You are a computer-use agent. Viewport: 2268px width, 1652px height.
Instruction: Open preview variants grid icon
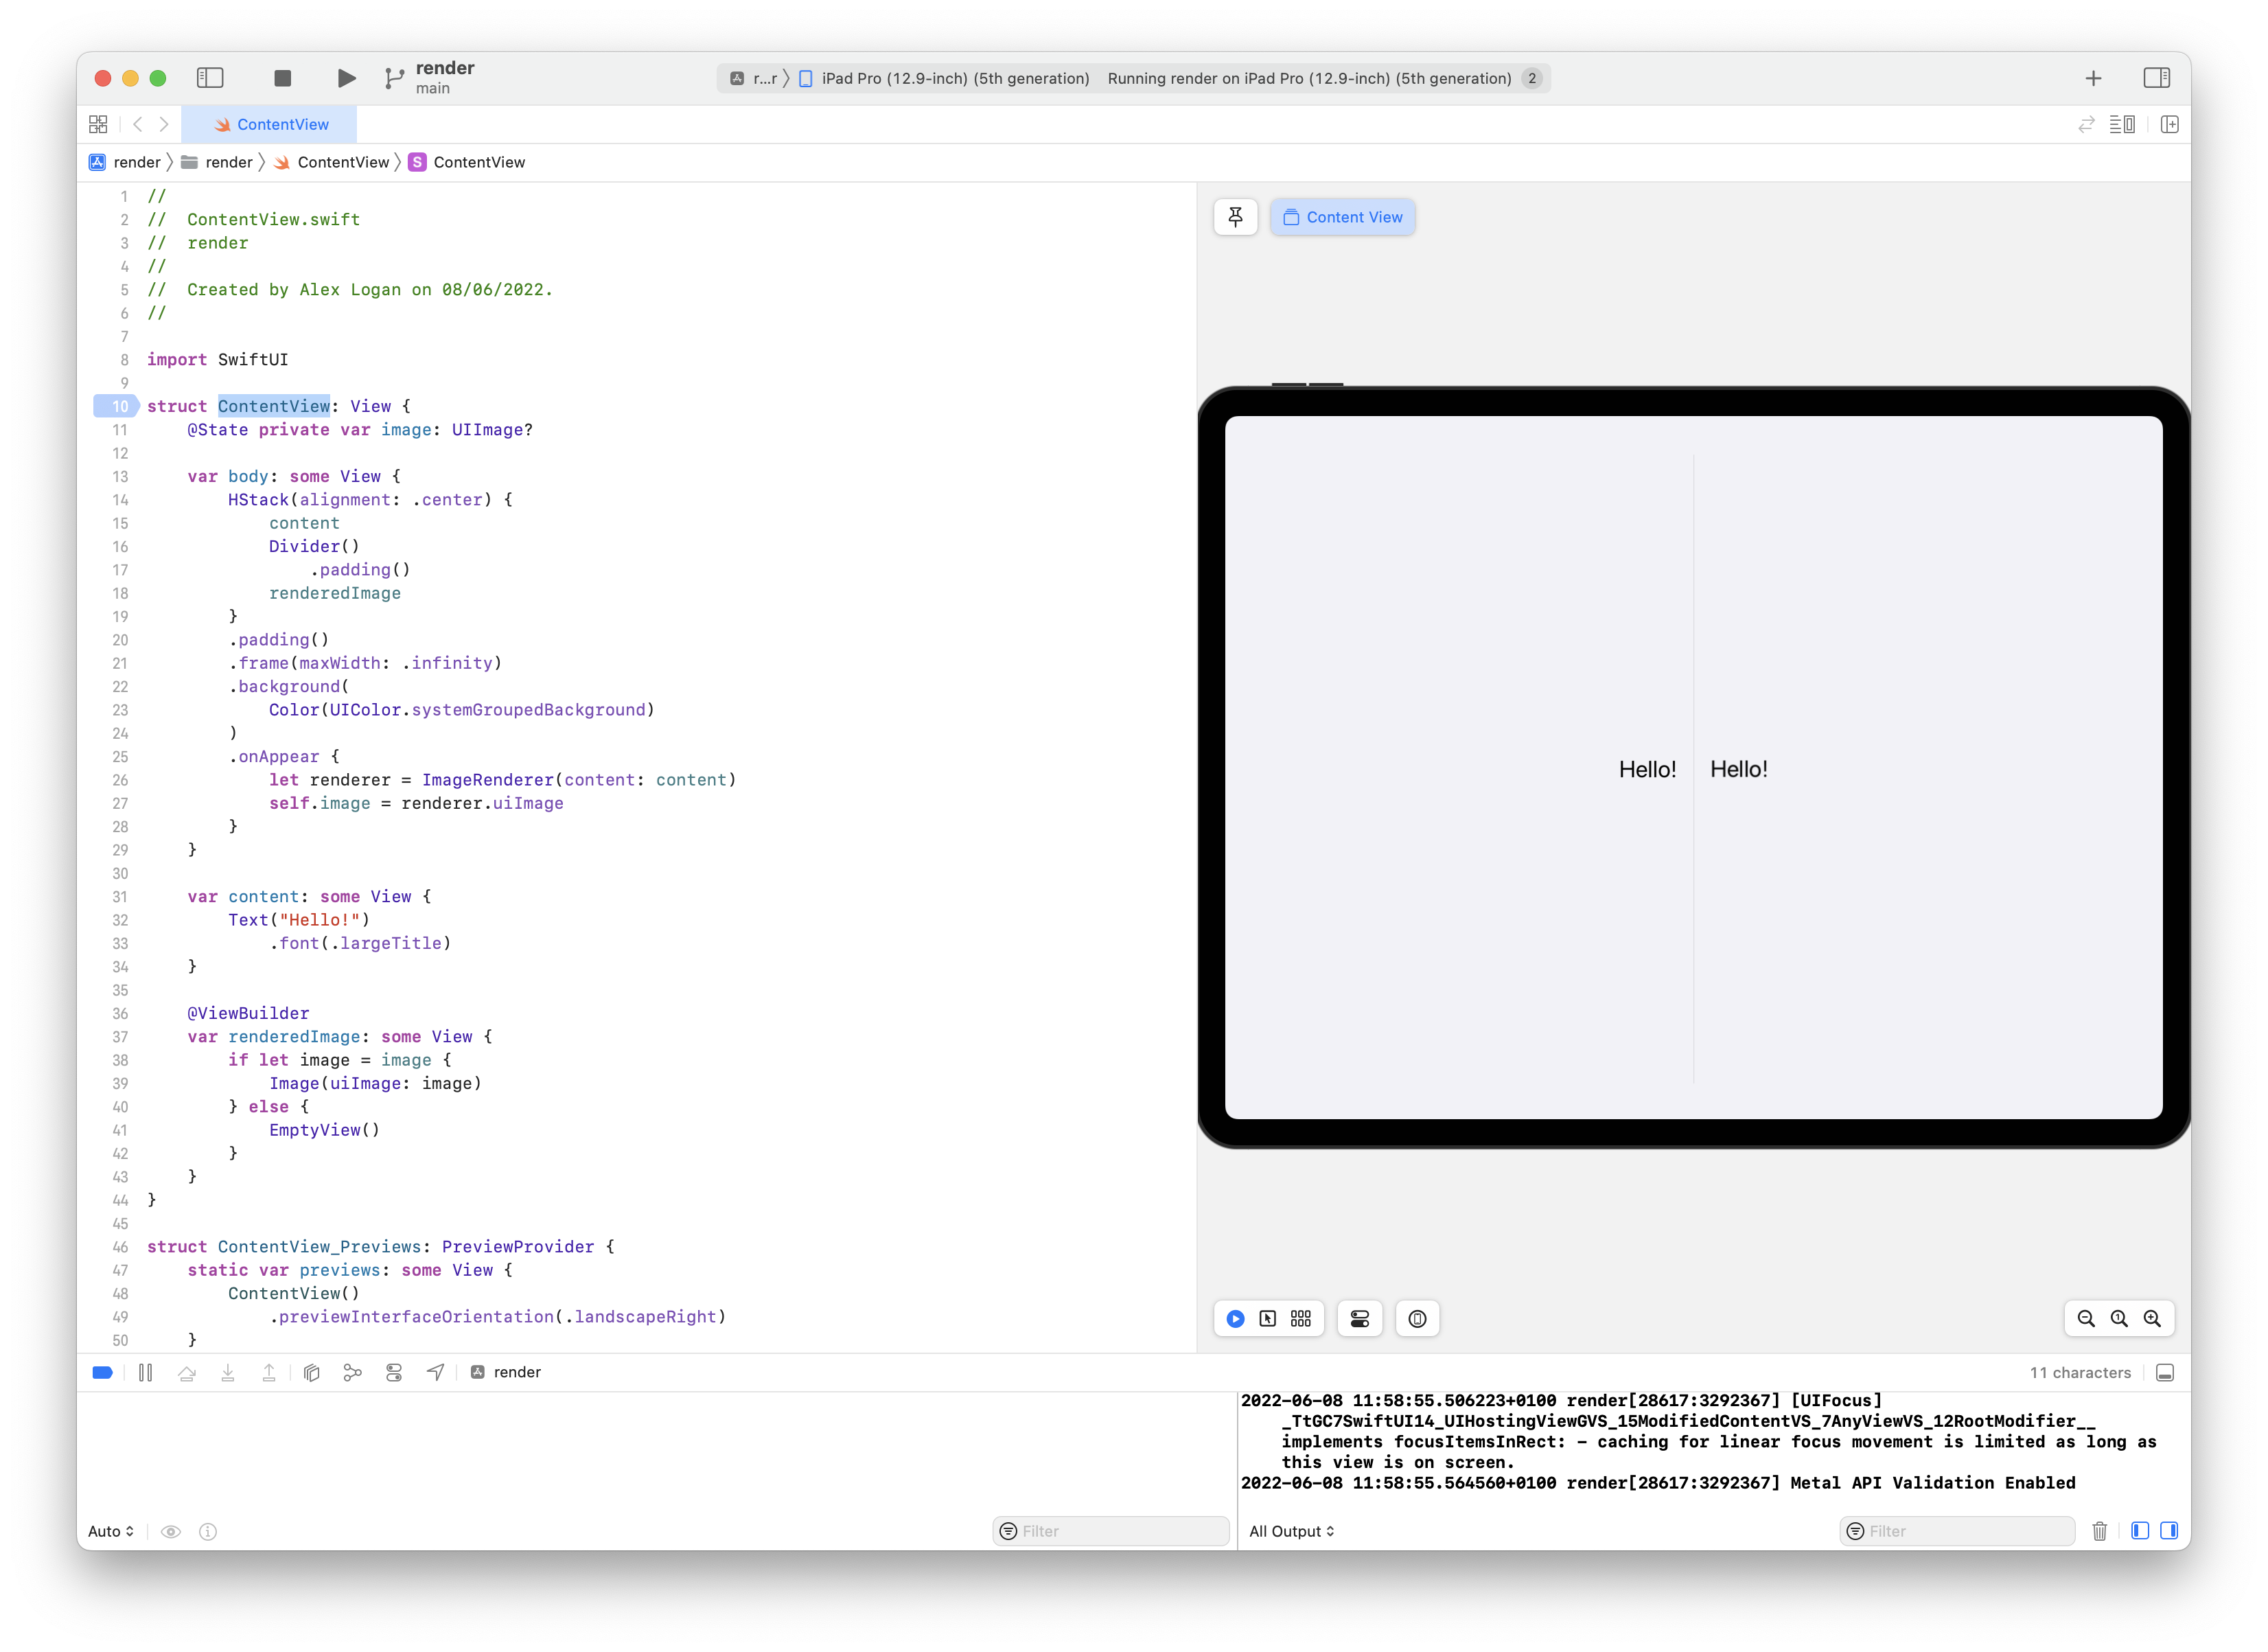(x=1300, y=1318)
